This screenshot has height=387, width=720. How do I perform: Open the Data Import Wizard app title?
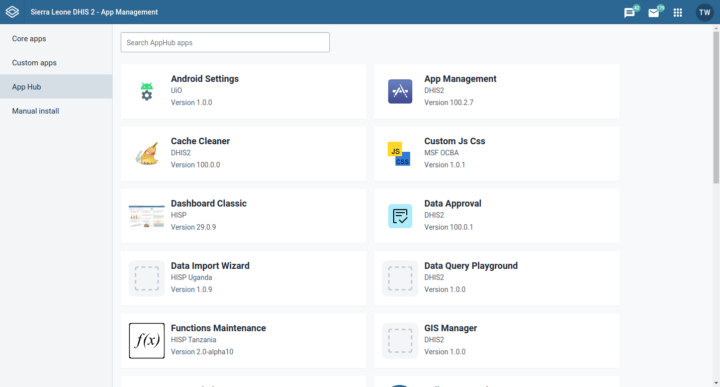(210, 266)
